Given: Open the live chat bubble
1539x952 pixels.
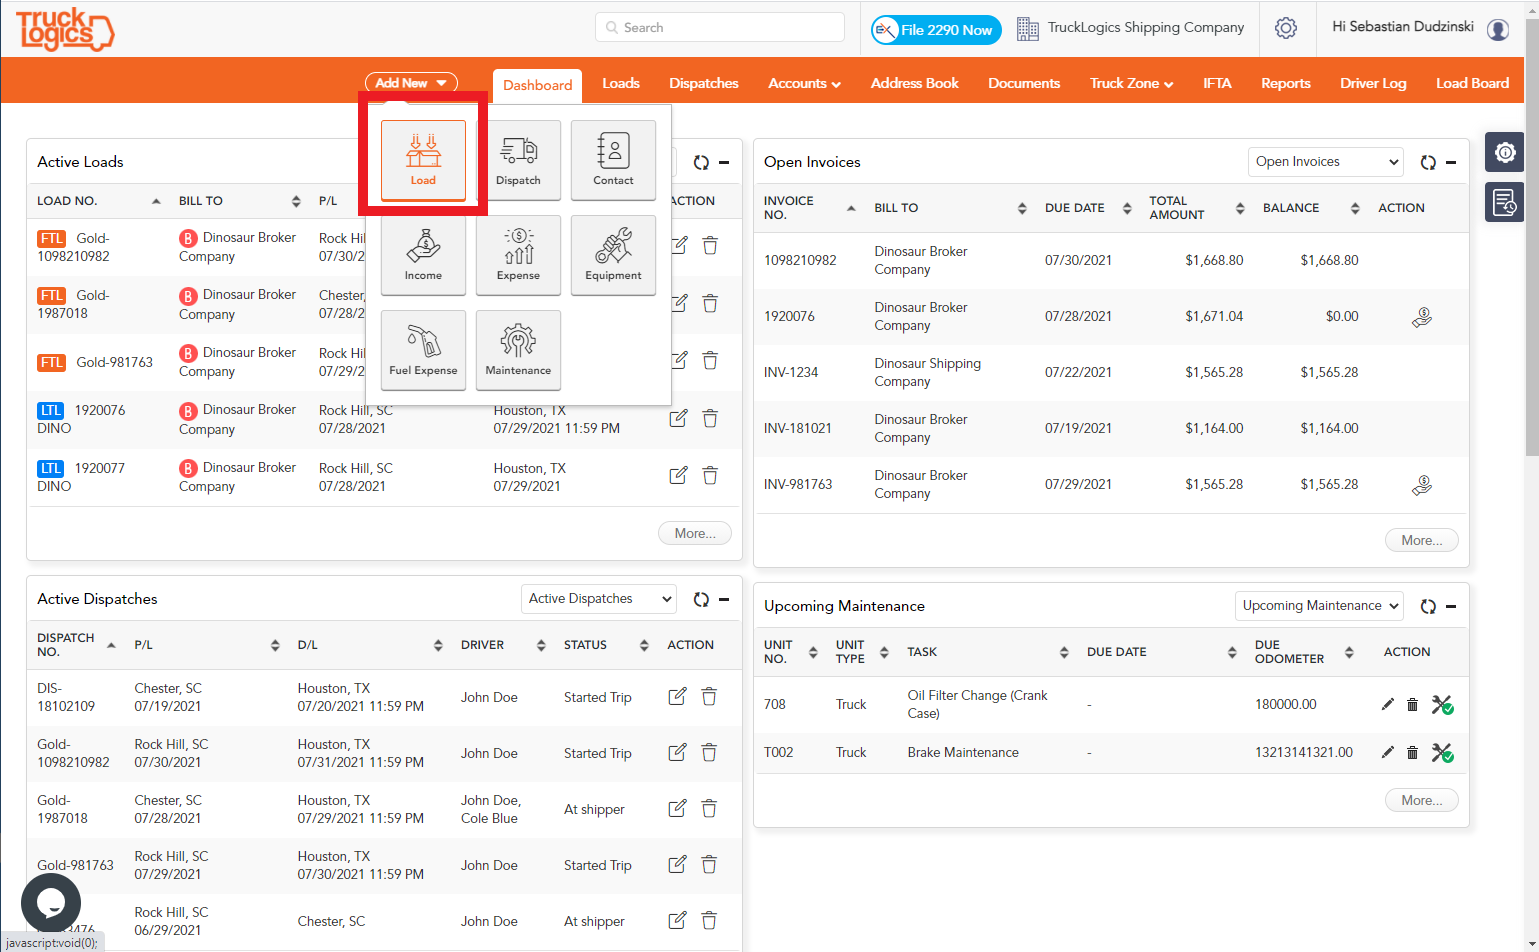Looking at the screenshot, I should point(51,903).
